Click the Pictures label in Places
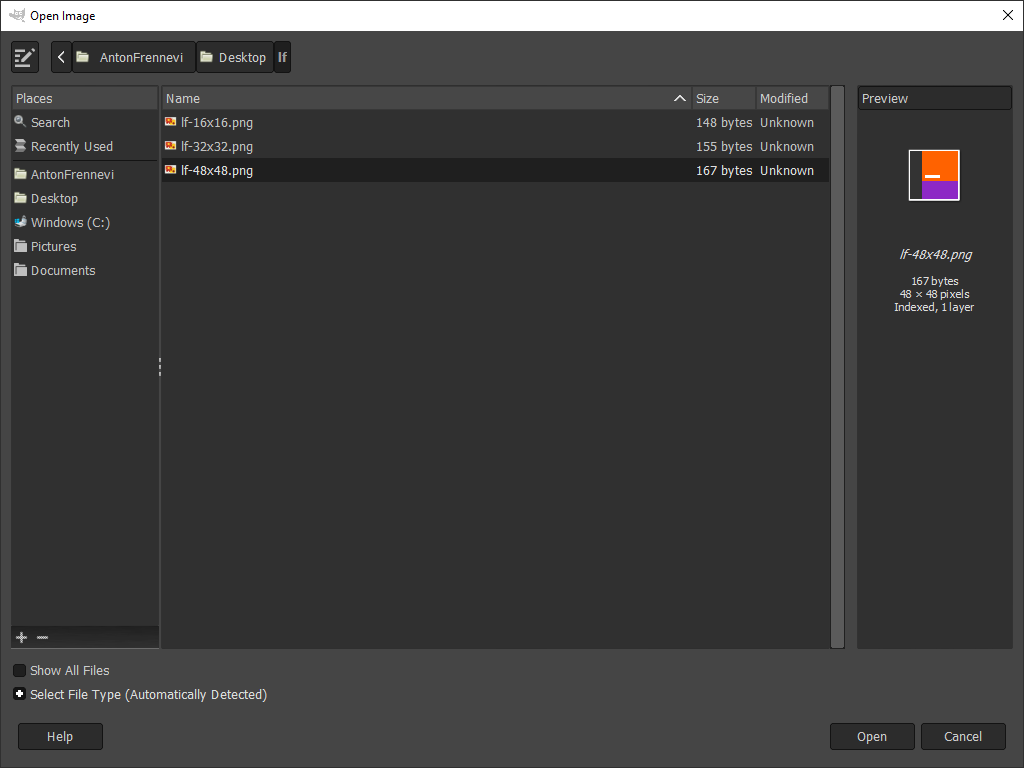The height and width of the screenshot is (768, 1024). point(54,246)
